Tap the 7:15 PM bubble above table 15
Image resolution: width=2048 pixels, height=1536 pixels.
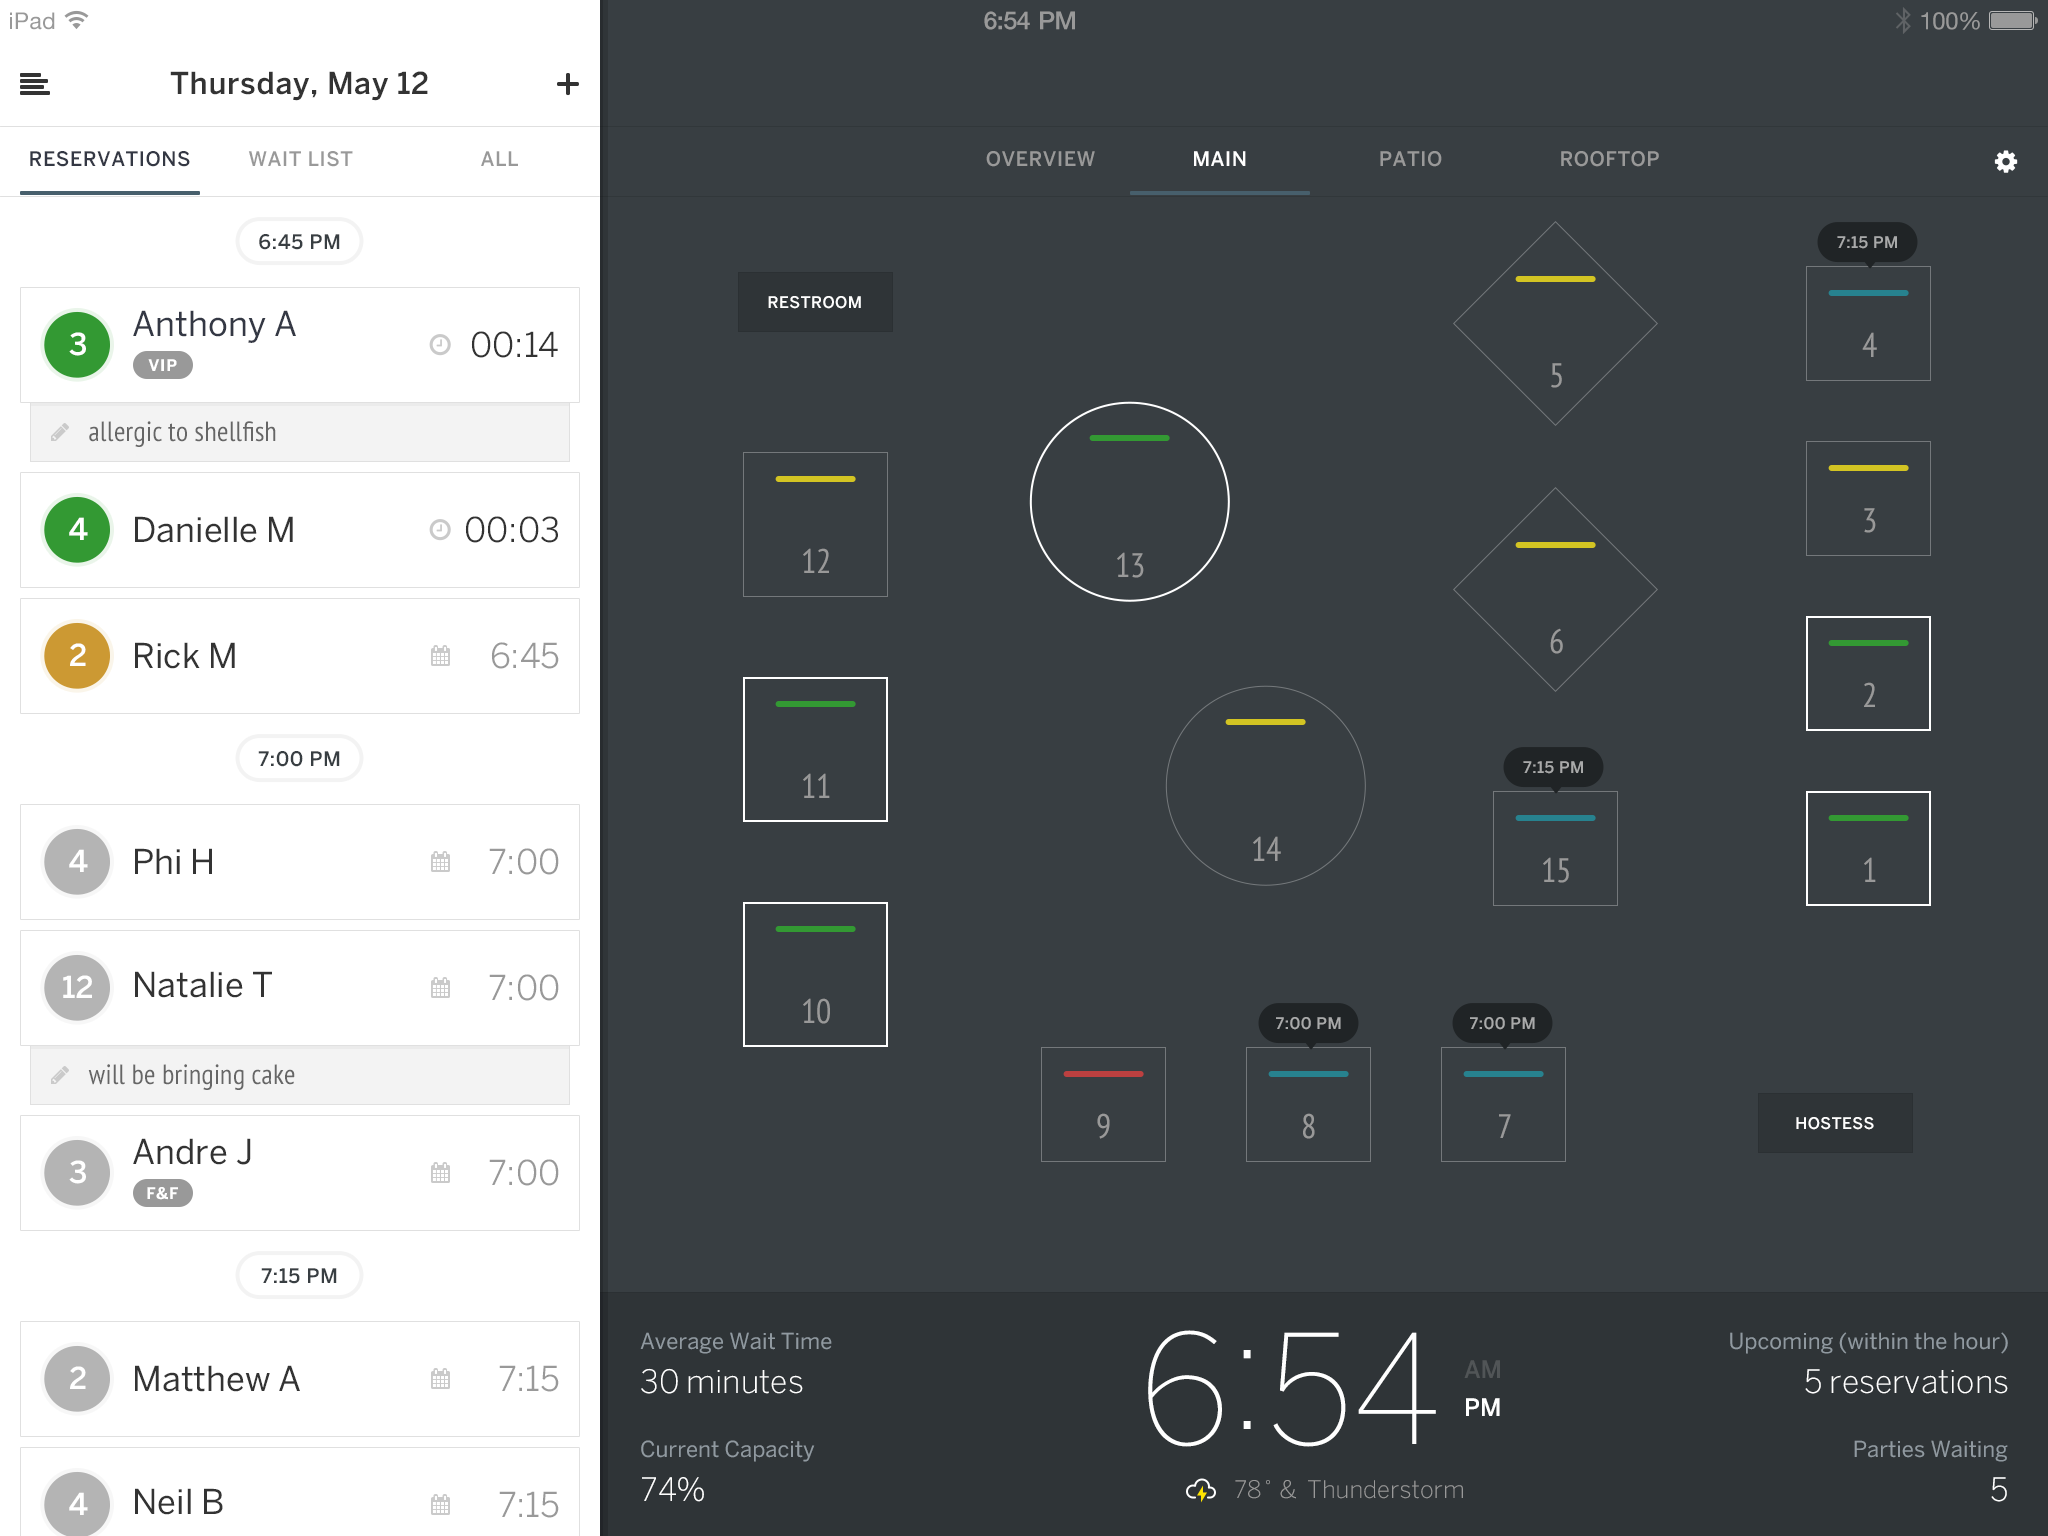(1553, 767)
